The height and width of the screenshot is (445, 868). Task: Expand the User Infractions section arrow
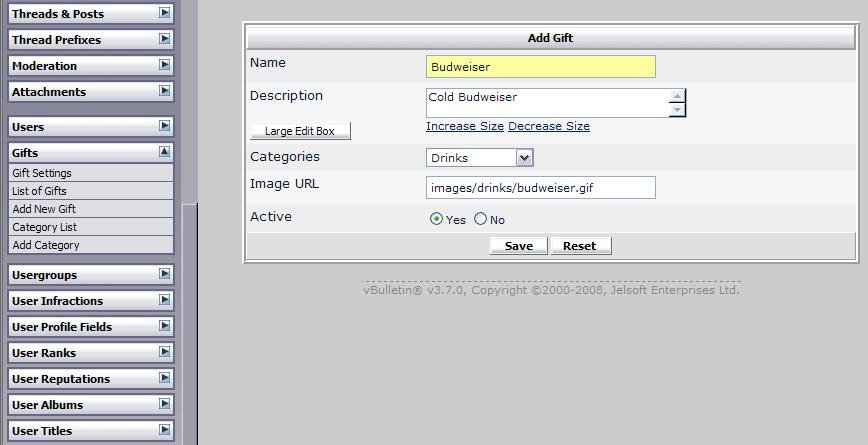coord(164,300)
